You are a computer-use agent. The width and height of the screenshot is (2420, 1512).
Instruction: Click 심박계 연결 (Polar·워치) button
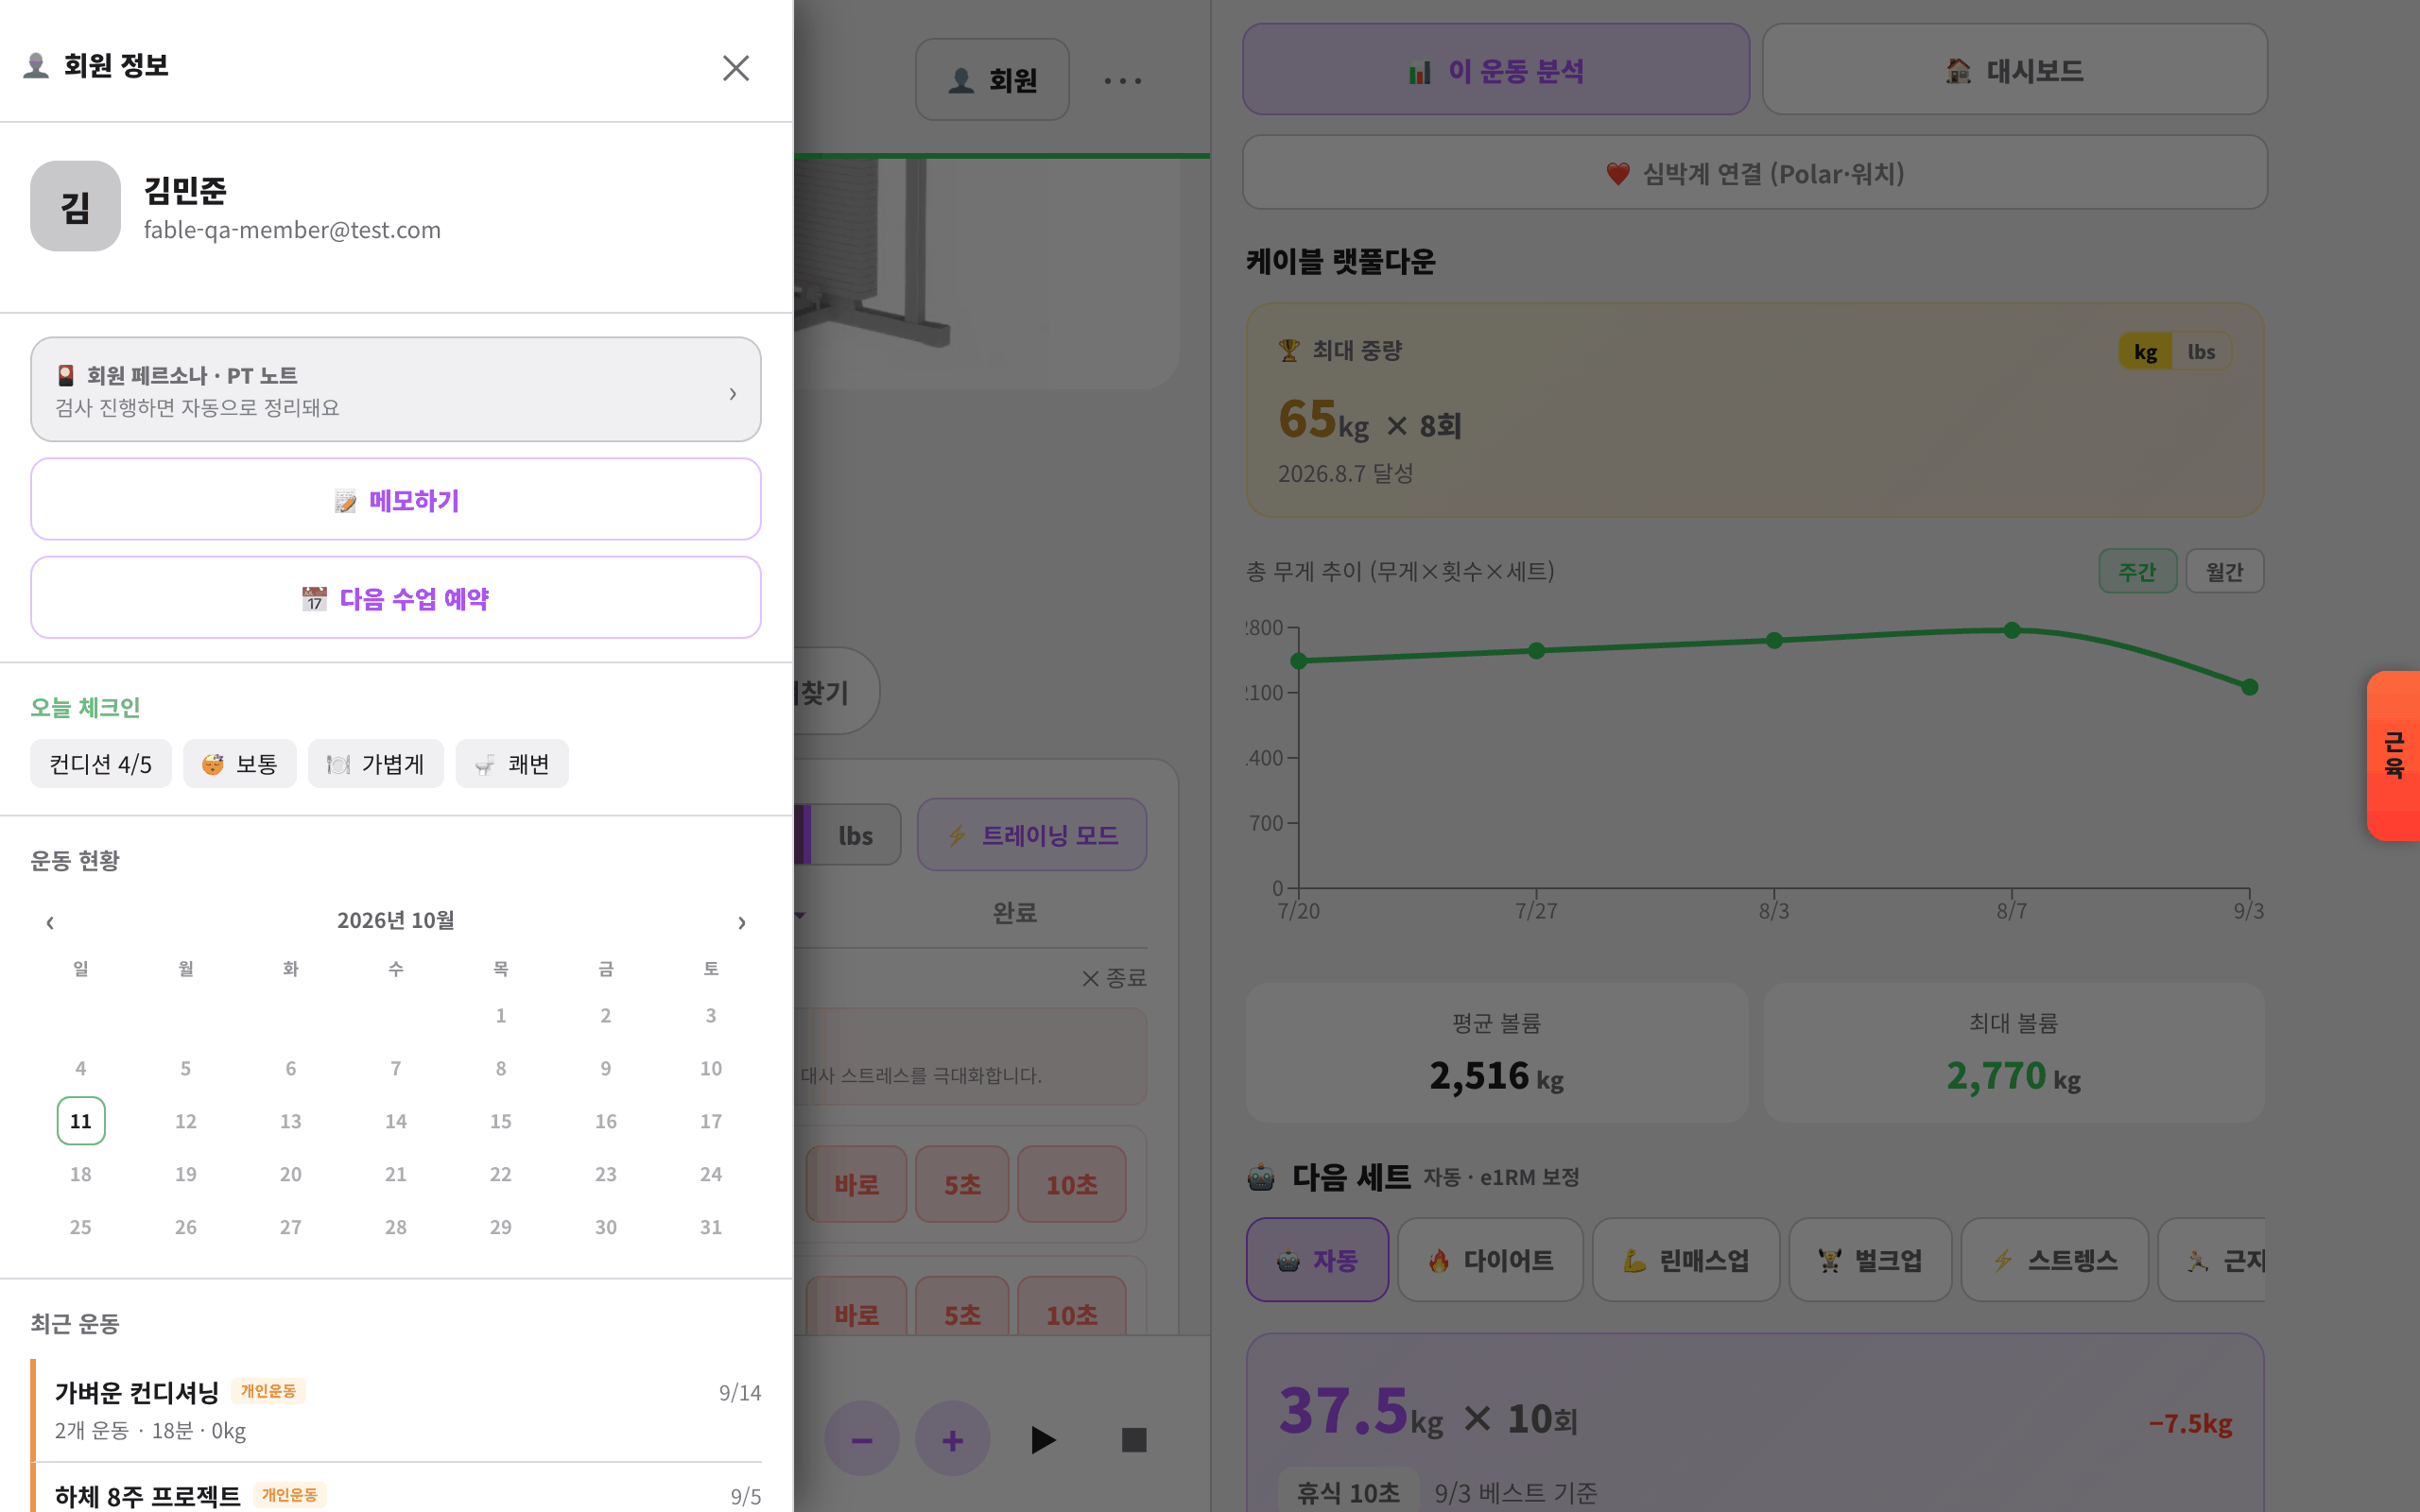(1755, 173)
